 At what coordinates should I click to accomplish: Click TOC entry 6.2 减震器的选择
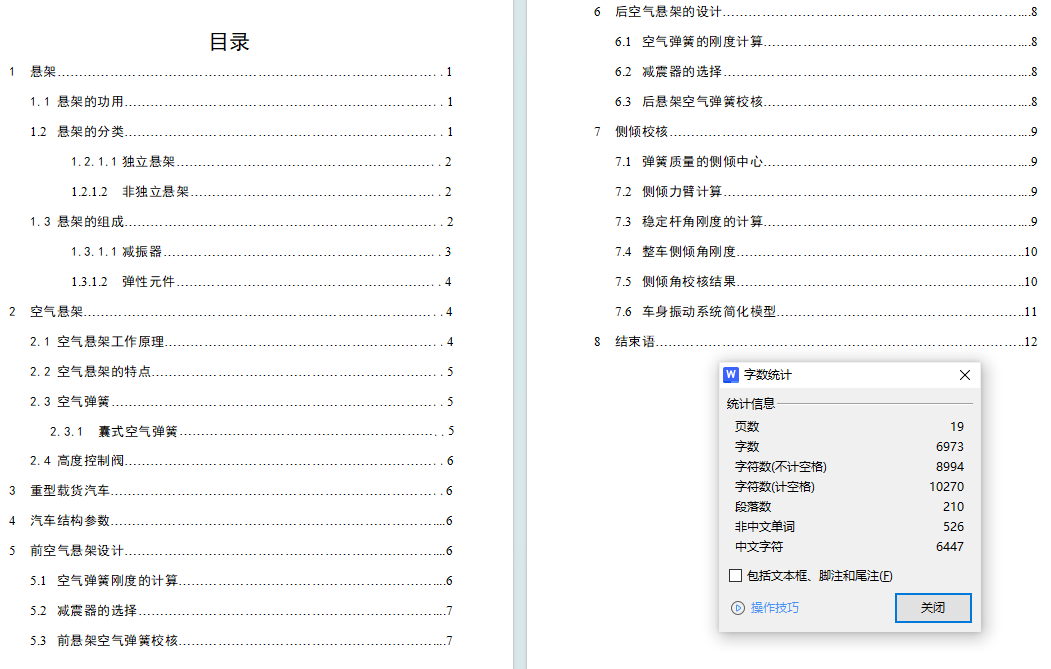coord(826,72)
